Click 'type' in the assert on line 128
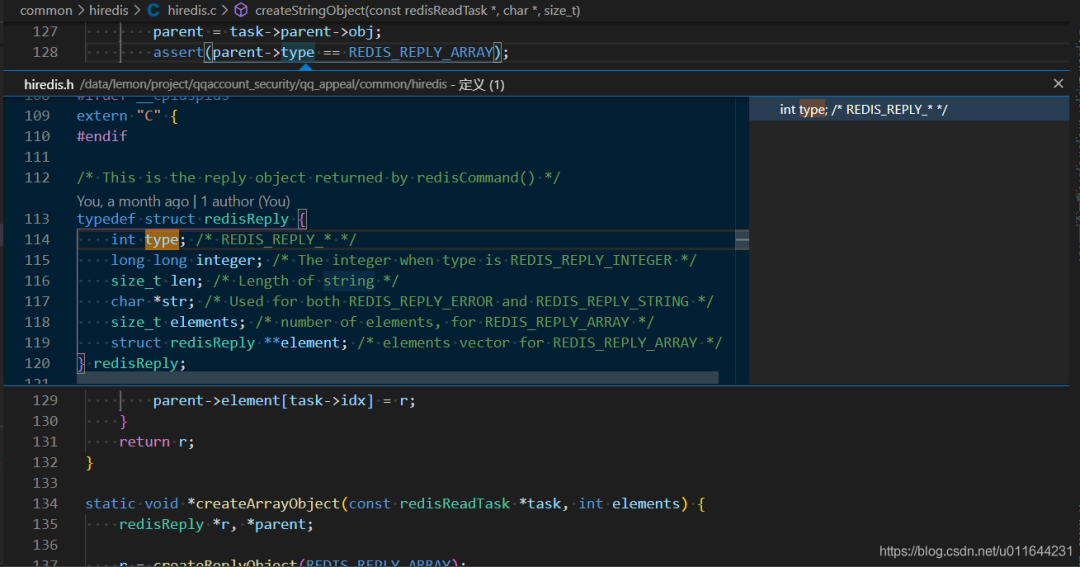Image resolution: width=1080 pixels, height=567 pixels. point(297,52)
